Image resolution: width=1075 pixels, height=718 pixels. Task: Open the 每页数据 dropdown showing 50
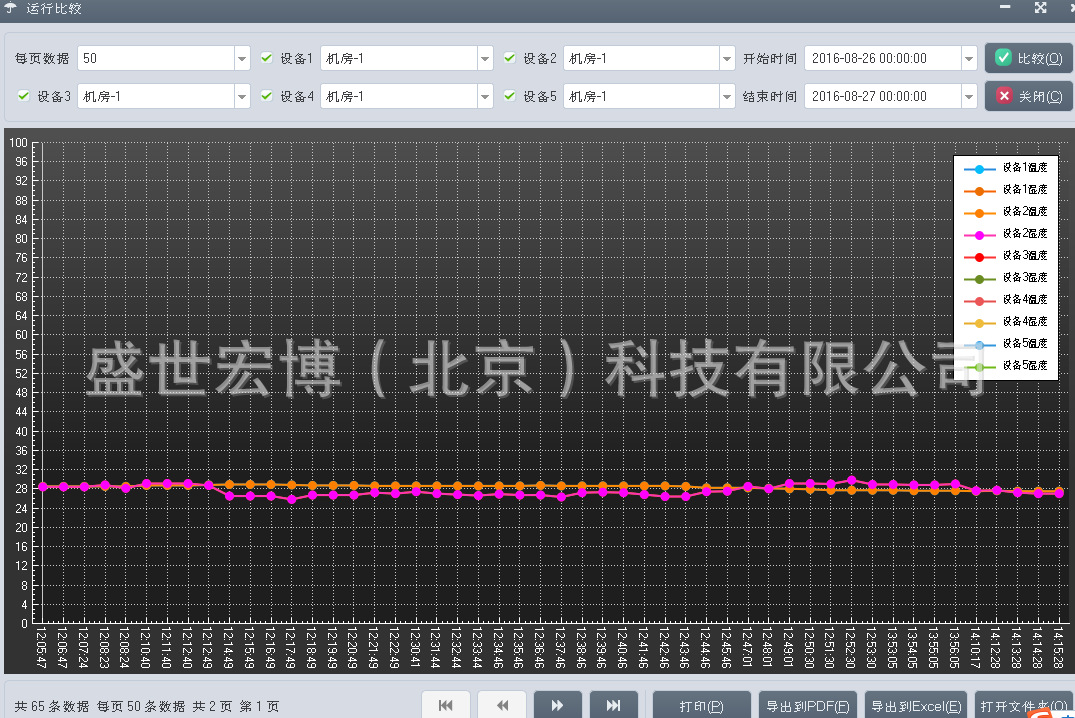[x=242, y=58]
